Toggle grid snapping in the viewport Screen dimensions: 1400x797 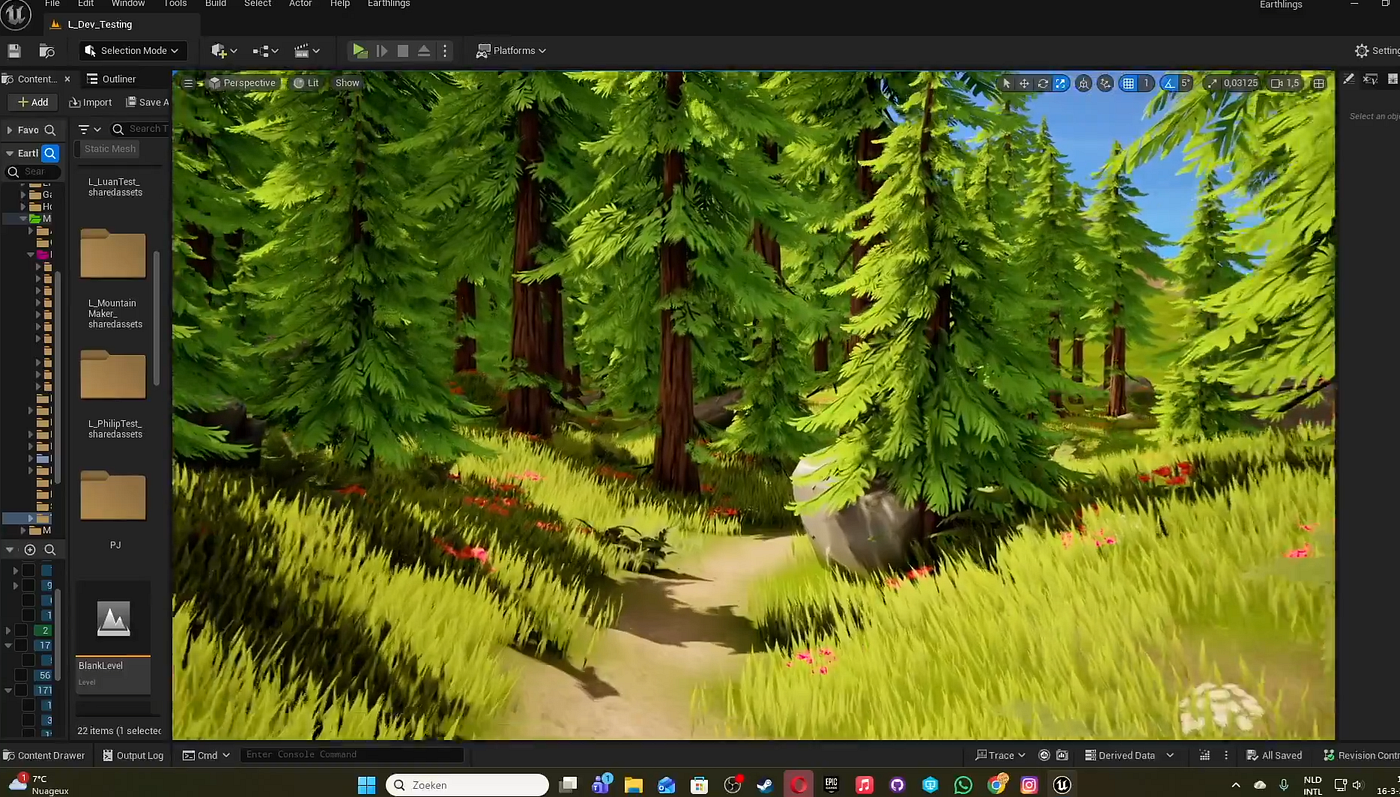pos(1128,83)
